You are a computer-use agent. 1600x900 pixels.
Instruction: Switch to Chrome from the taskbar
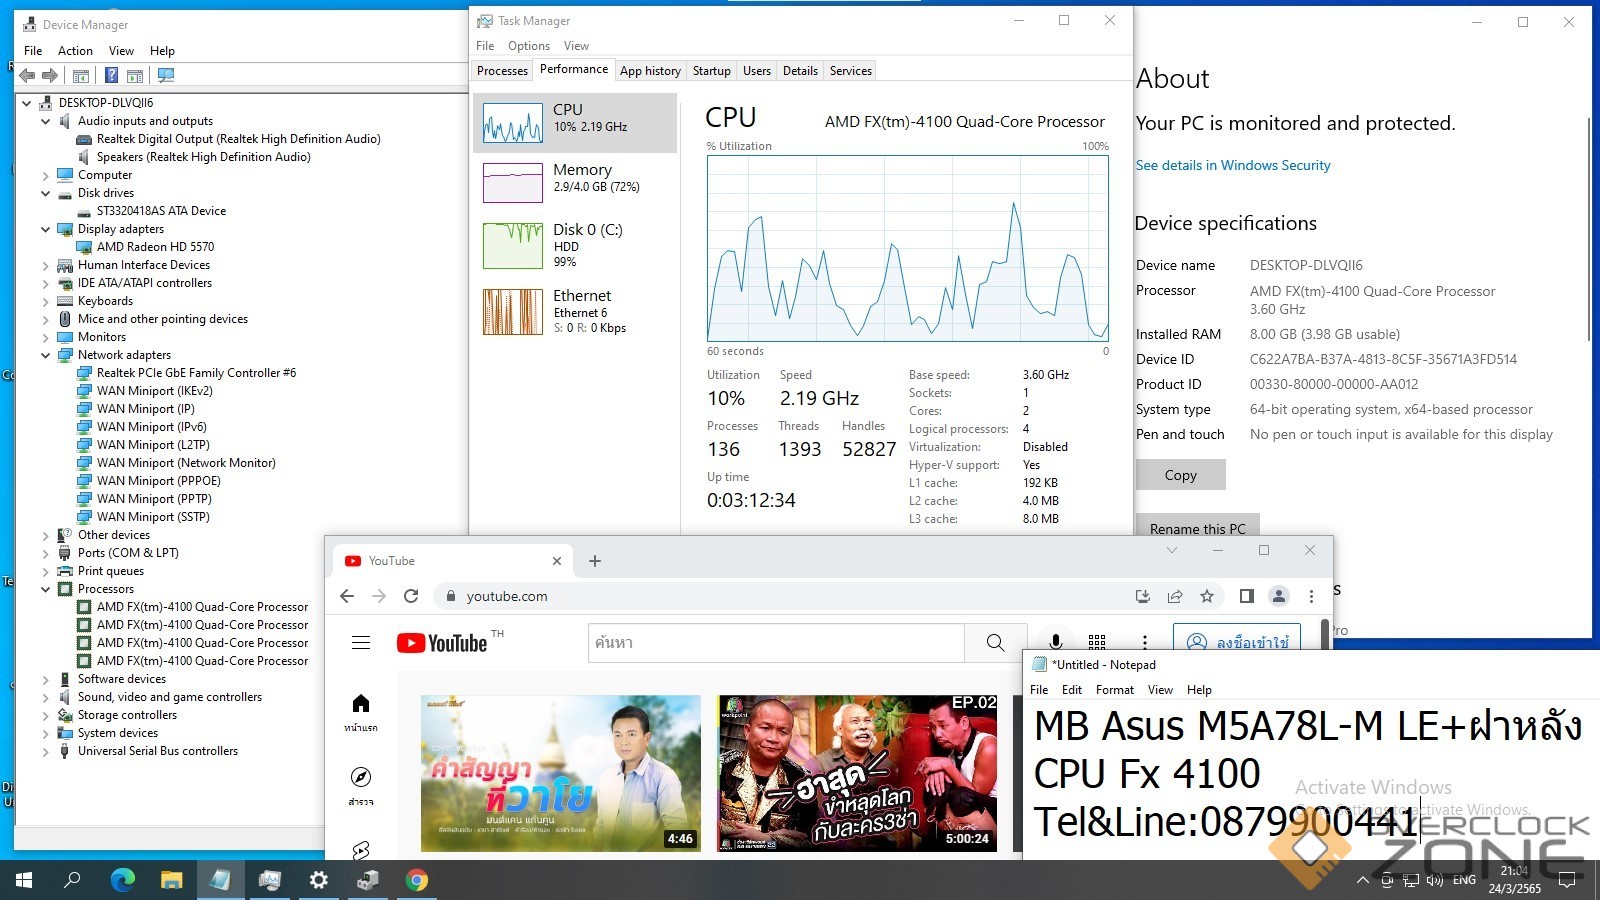(x=417, y=880)
